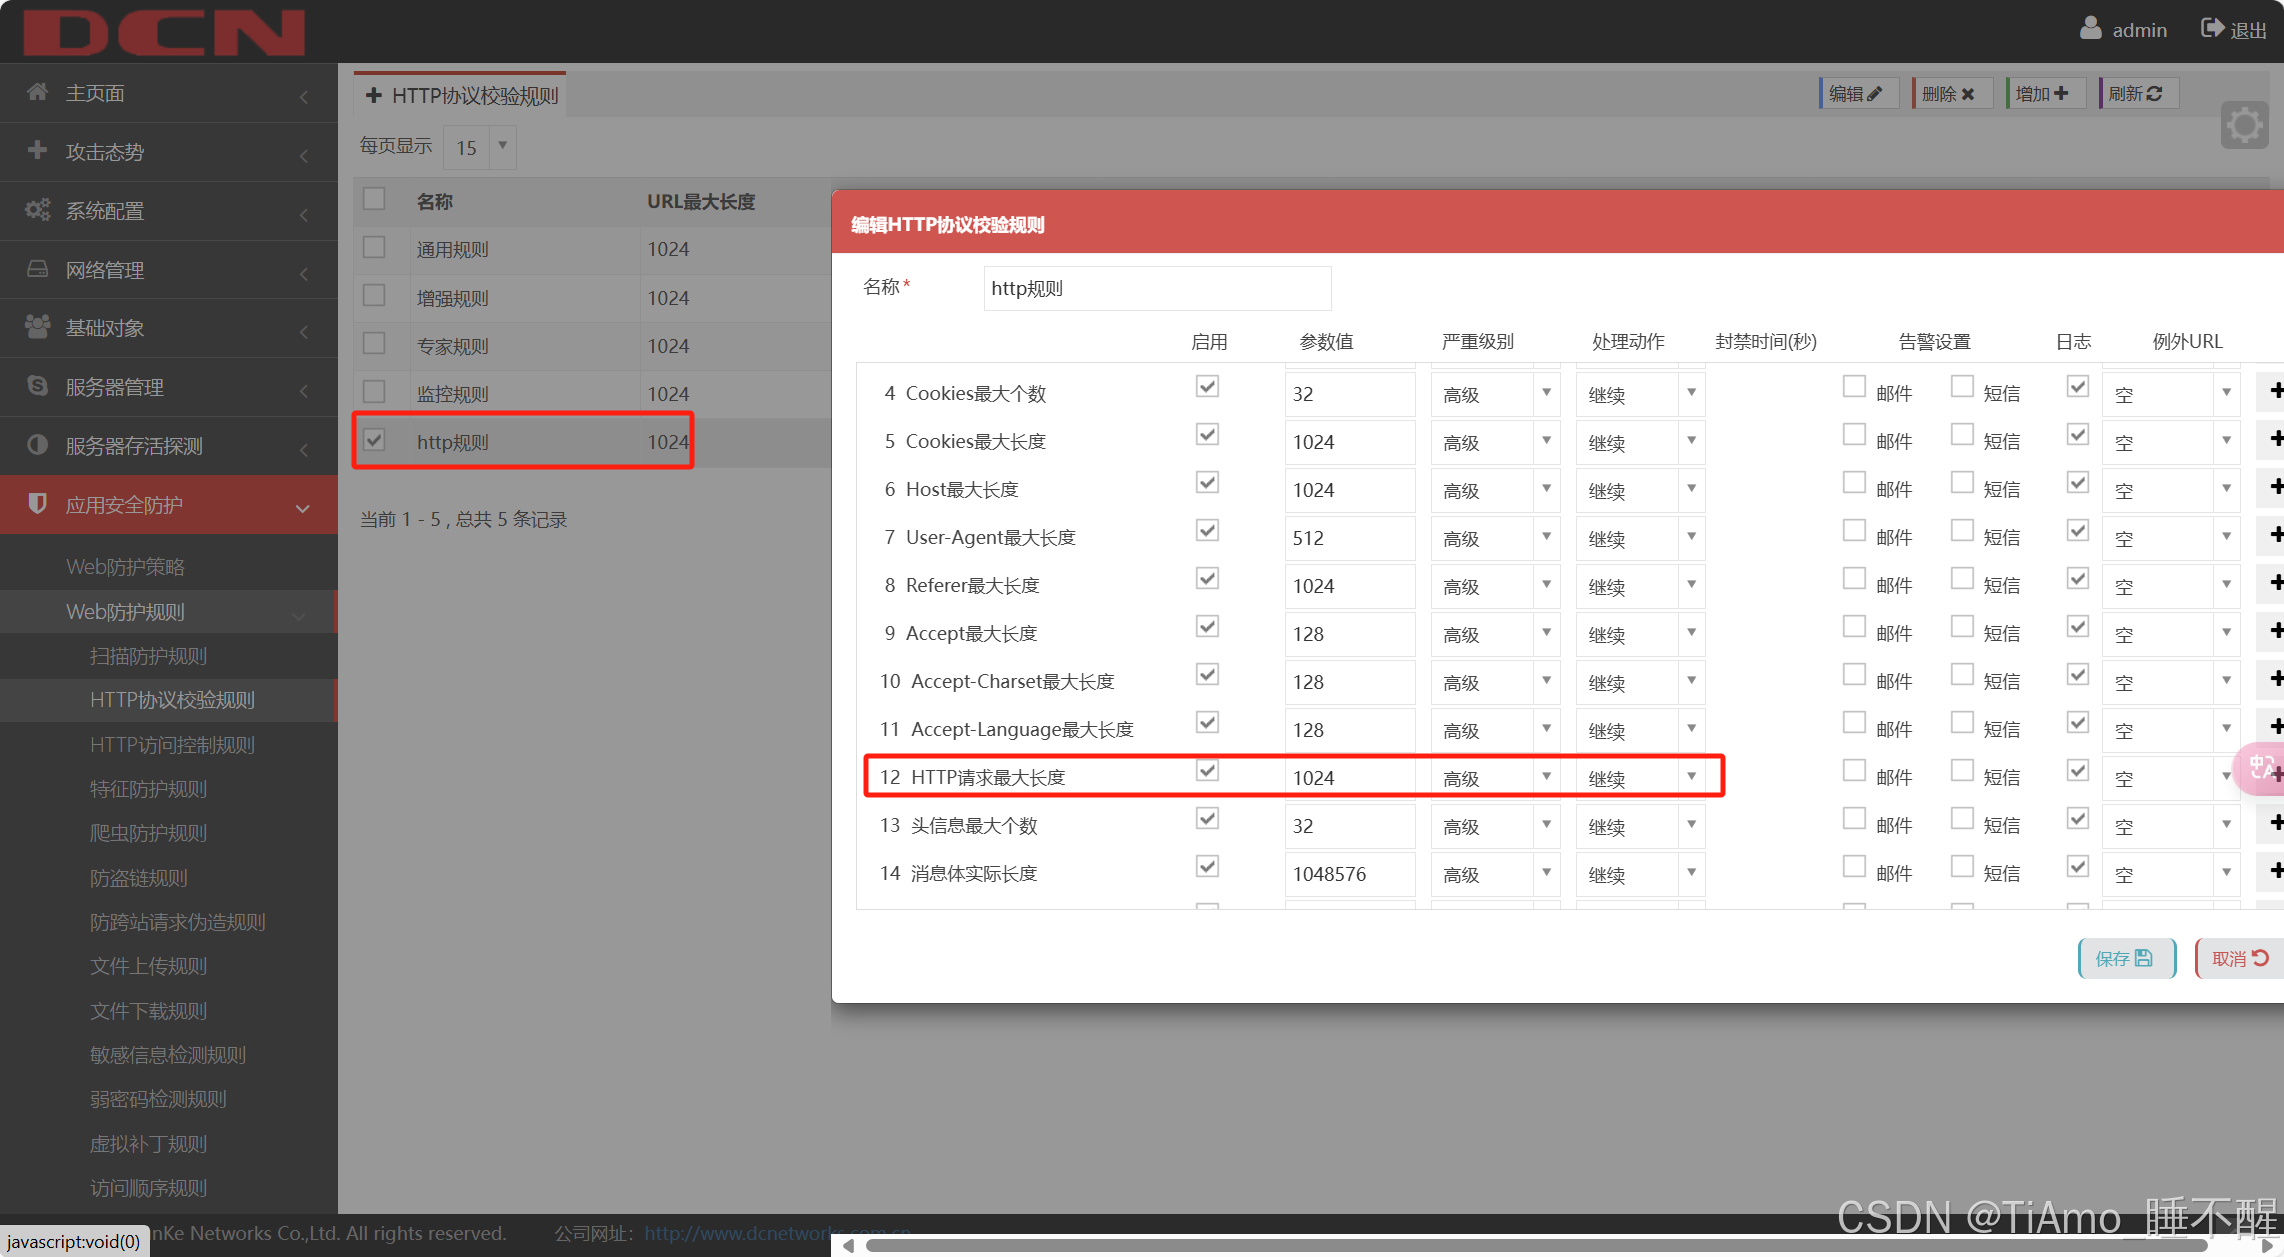Click the 编辑 edit button
The width and height of the screenshot is (2284, 1257).
(1858, 93)
